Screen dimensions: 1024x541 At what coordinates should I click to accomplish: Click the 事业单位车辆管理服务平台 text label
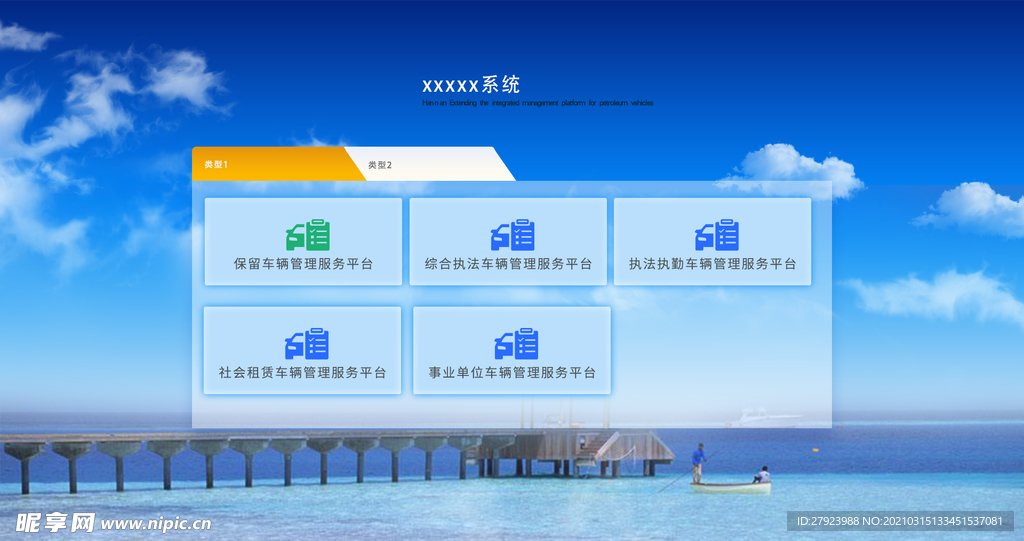click(x=512, y=373)
